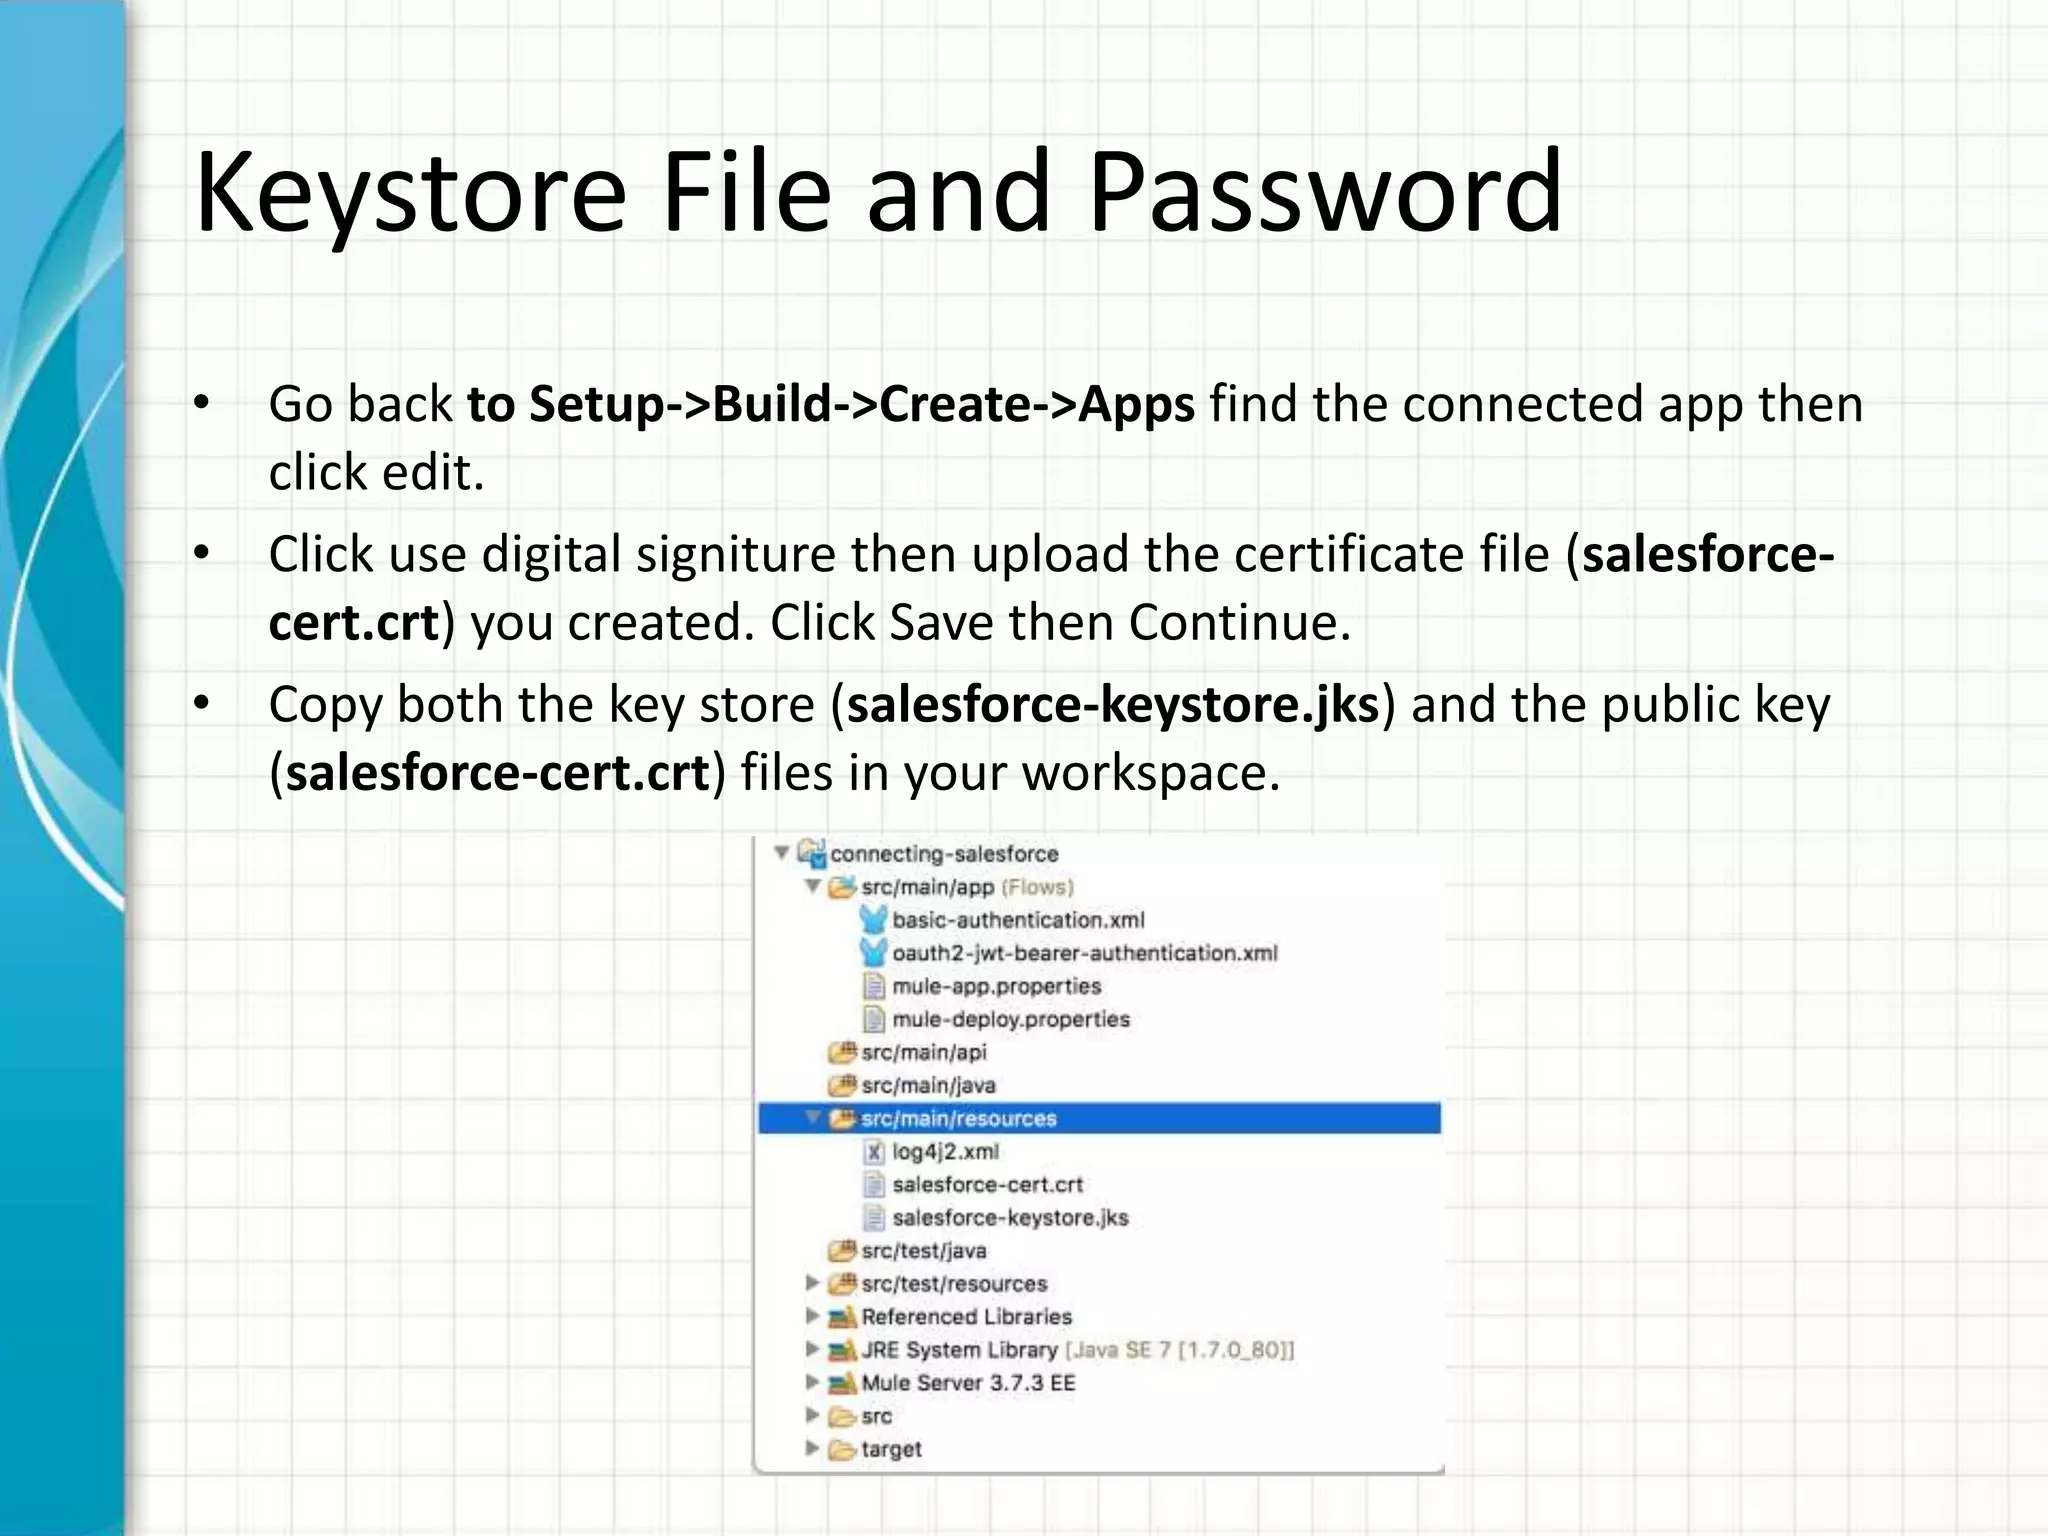Screen dimensions: 2048x1536
Task: Select the target folder label
Action: coord(891,1448)
